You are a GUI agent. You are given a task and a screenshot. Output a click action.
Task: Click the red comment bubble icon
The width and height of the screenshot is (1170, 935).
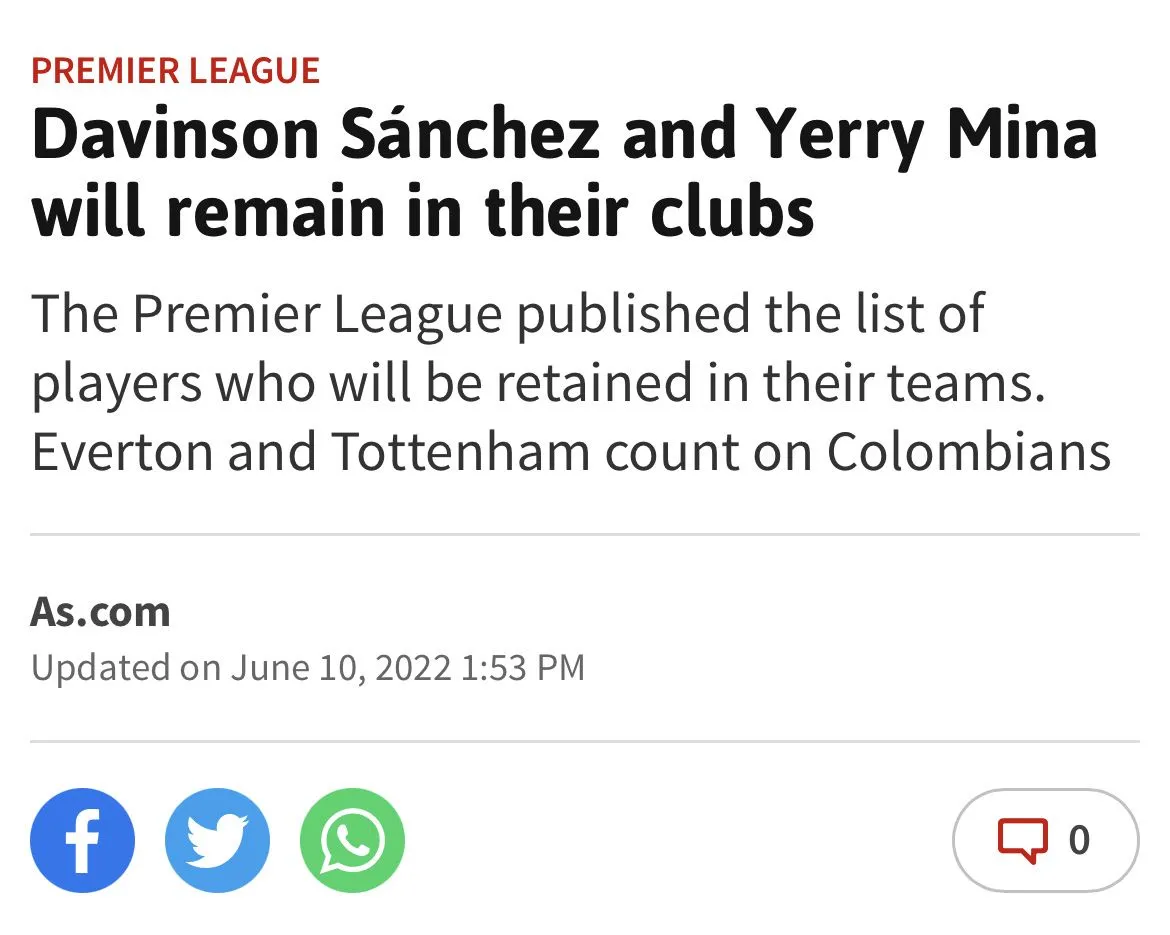[1022, 840]
